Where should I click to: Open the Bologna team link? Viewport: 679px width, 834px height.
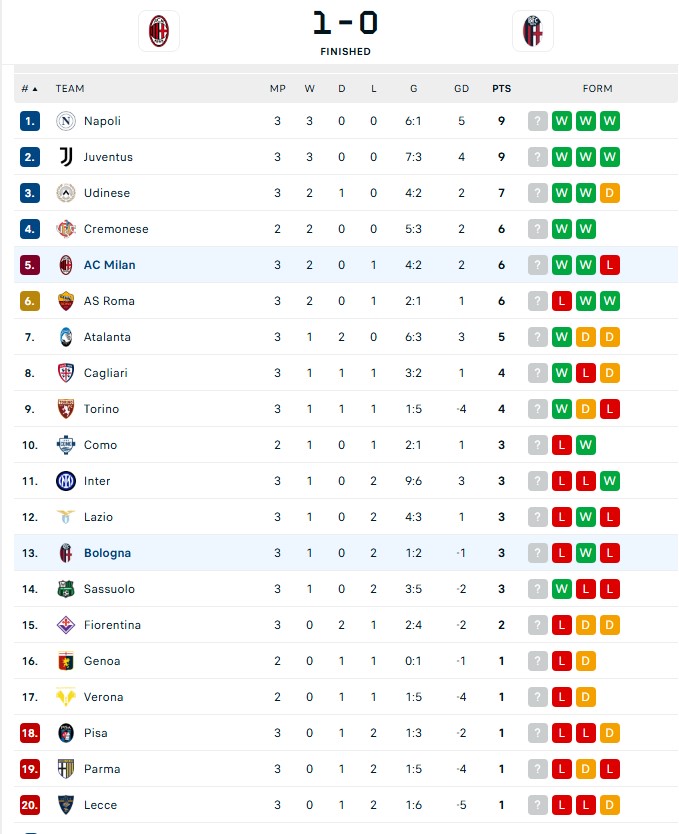click(107, 553)
